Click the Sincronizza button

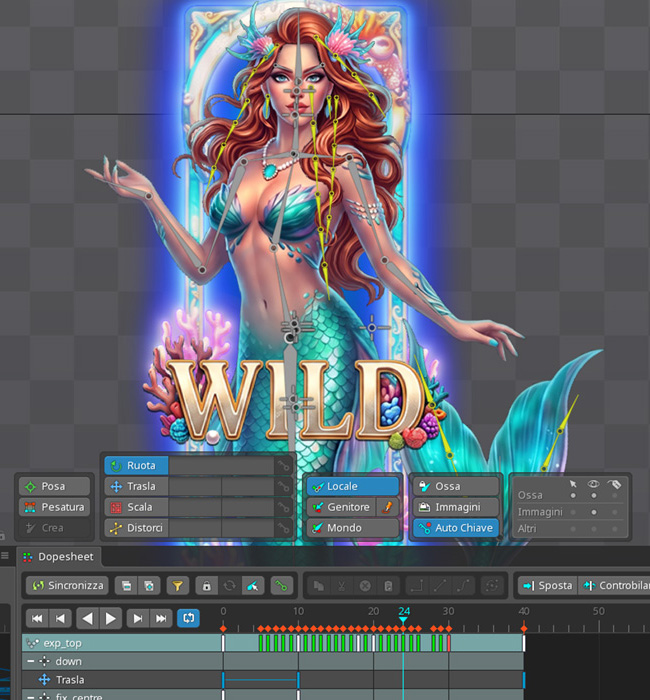(x=68, y=585)
